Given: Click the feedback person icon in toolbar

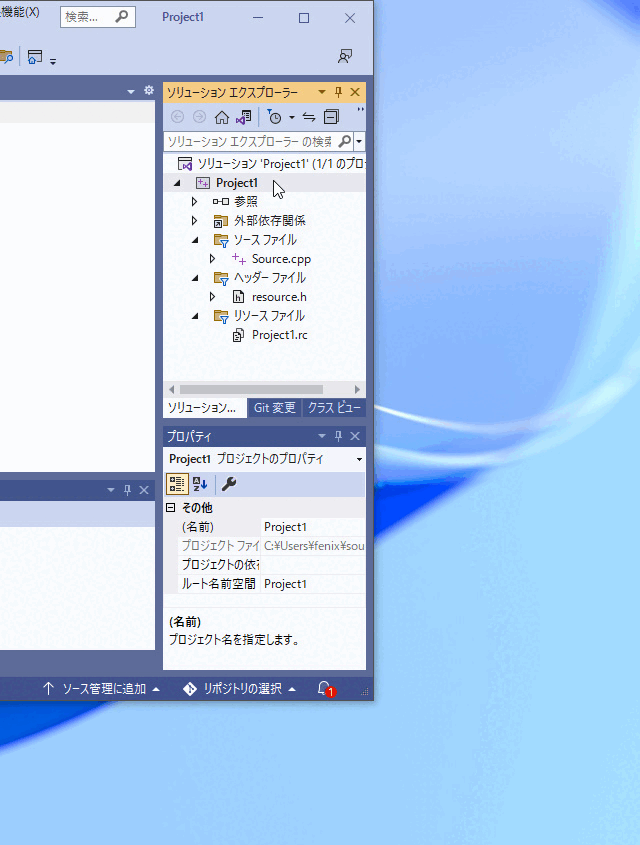Looking at the screenshot, I should click(x=345, y=56).
